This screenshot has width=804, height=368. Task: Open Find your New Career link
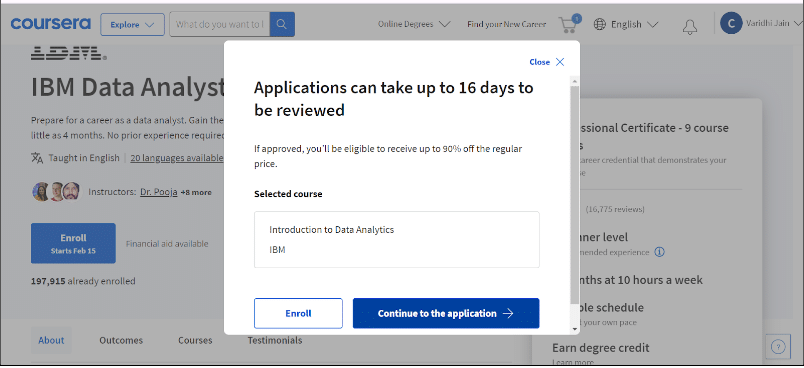(507, 24)
